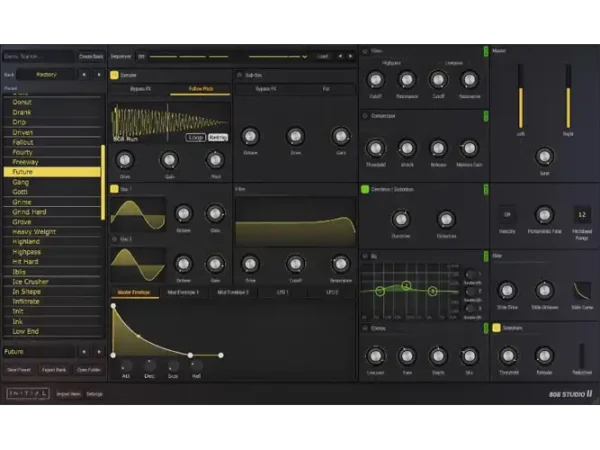Screen dimensions: 600x450
Task: Toggle the Osc 2 power button
Action: pyautogui.click(x=114, y=239)
